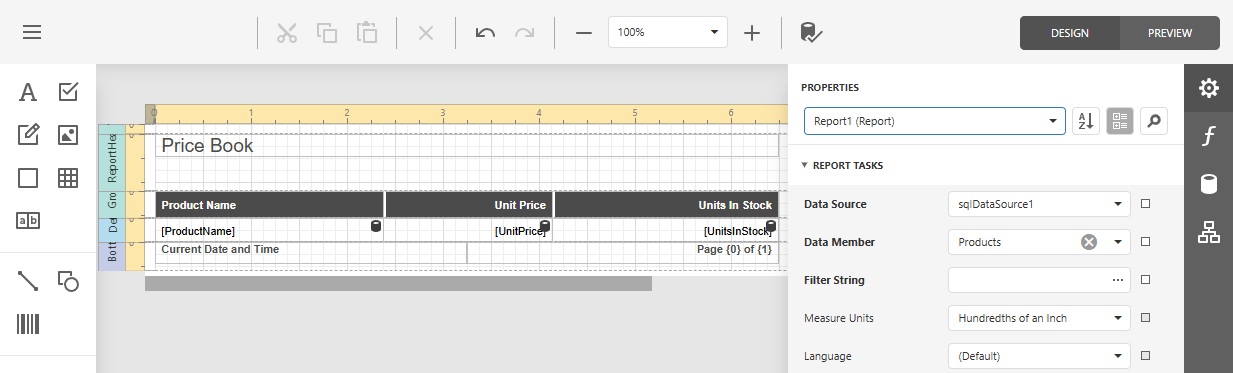Undo the last action
The width and height of the screenshot is (1233, 373).
(485, 32)
